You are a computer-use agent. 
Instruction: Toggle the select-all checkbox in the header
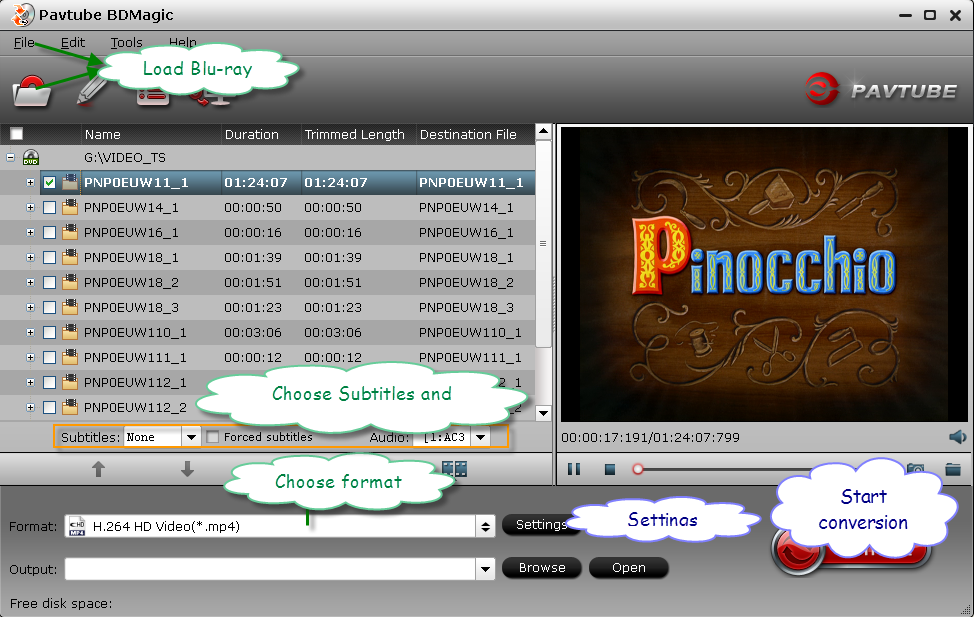coord(17,134)
